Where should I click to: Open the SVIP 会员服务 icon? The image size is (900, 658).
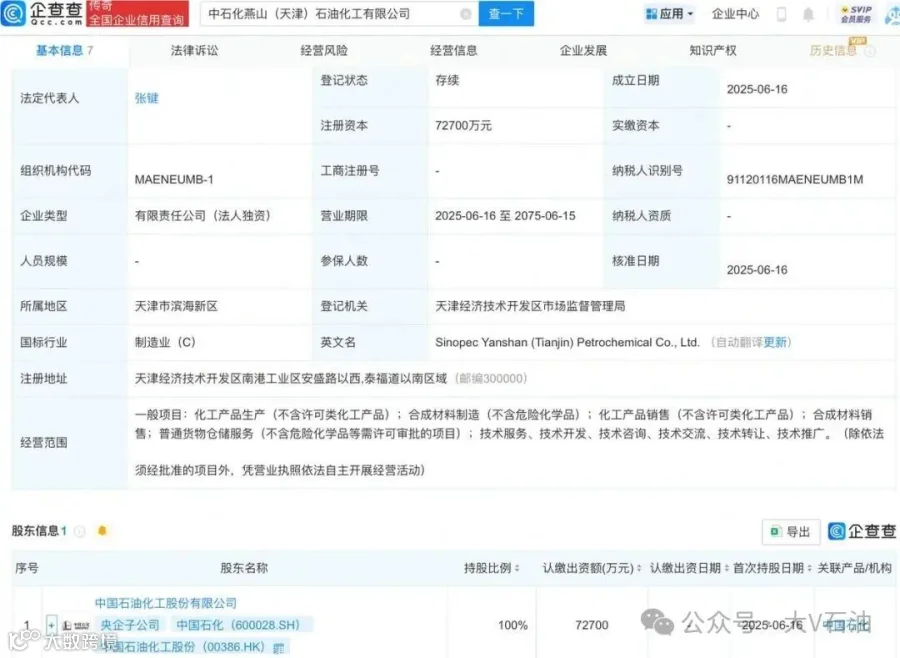point(856,14)
